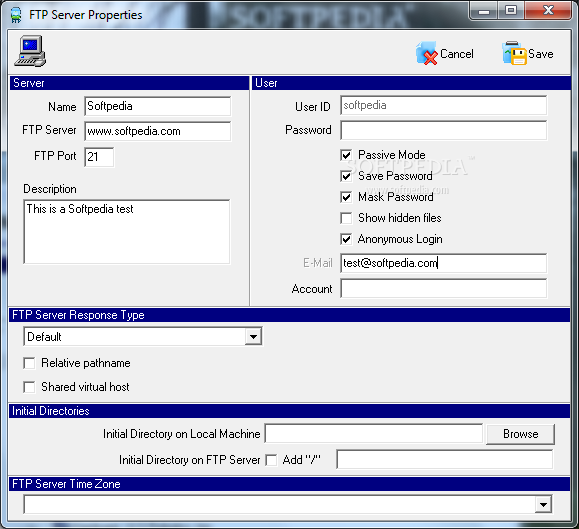Open the FTP Server Response Type dropdown
579x529 pixels.
click(x=253, y=337)
